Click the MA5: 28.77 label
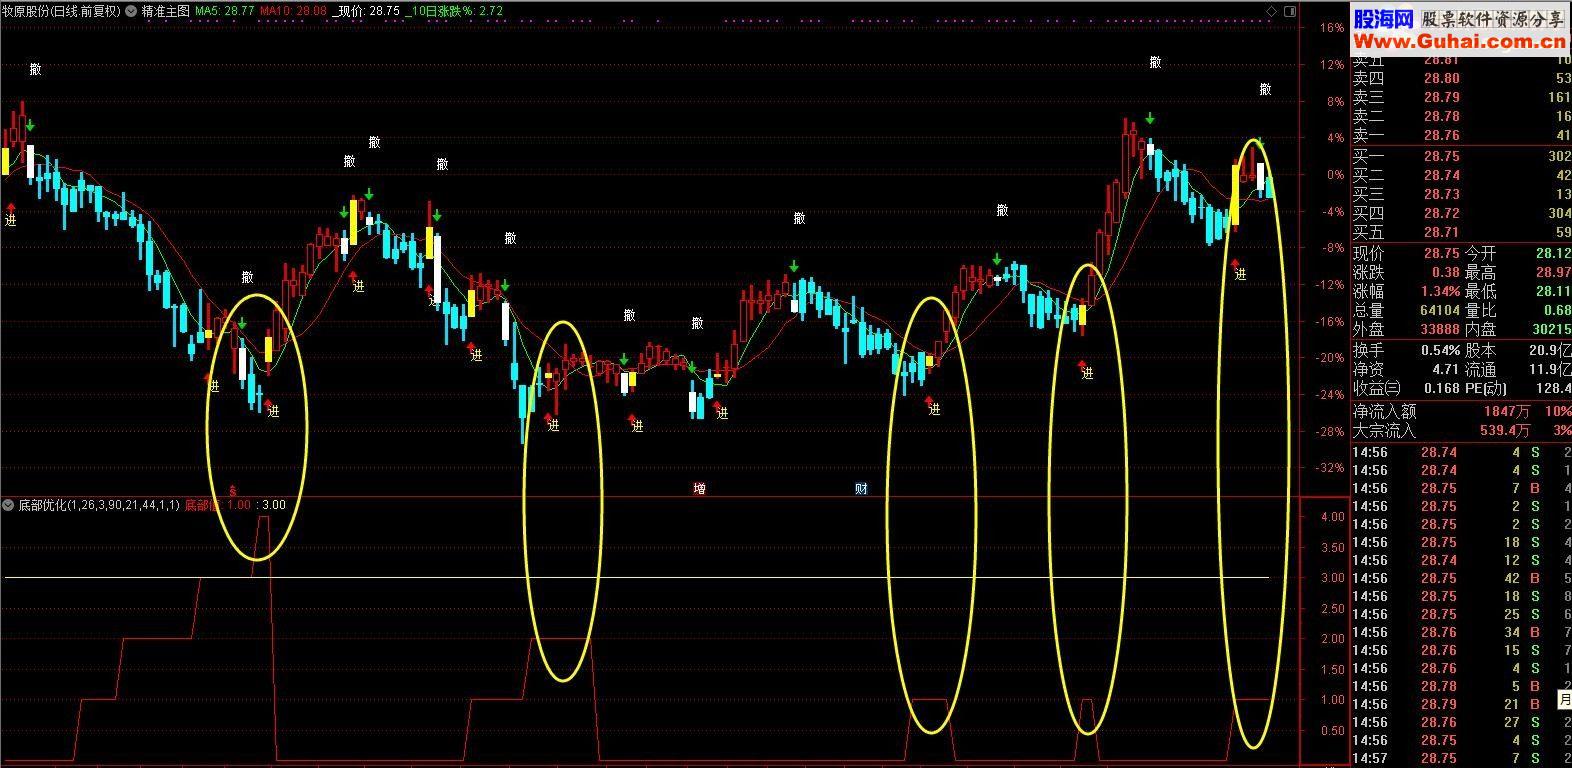The image size is (1572, 768). [x=224, y=11]
